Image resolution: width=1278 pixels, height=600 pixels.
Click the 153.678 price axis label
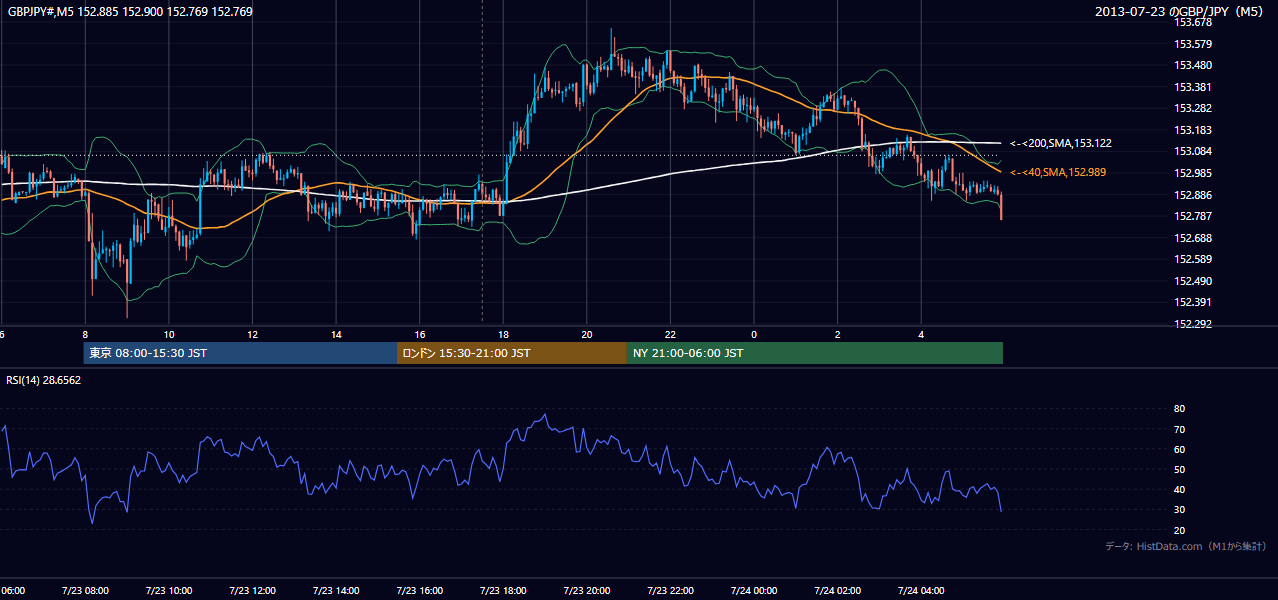1194,22
